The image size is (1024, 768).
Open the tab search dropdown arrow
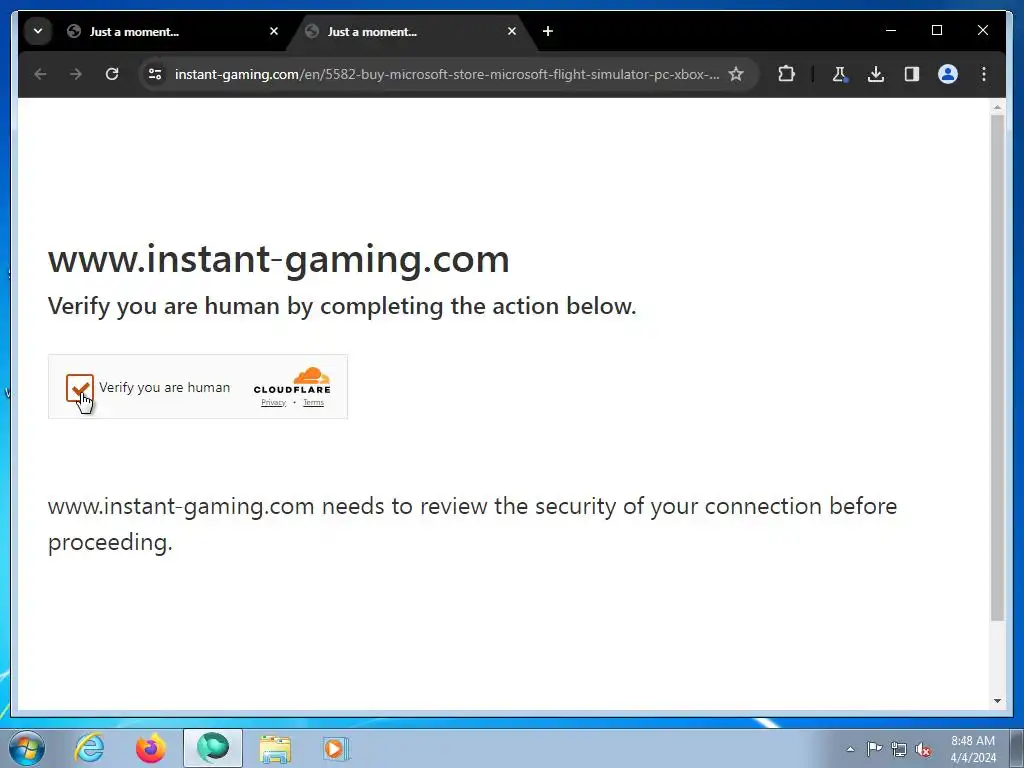click(38, 31)
